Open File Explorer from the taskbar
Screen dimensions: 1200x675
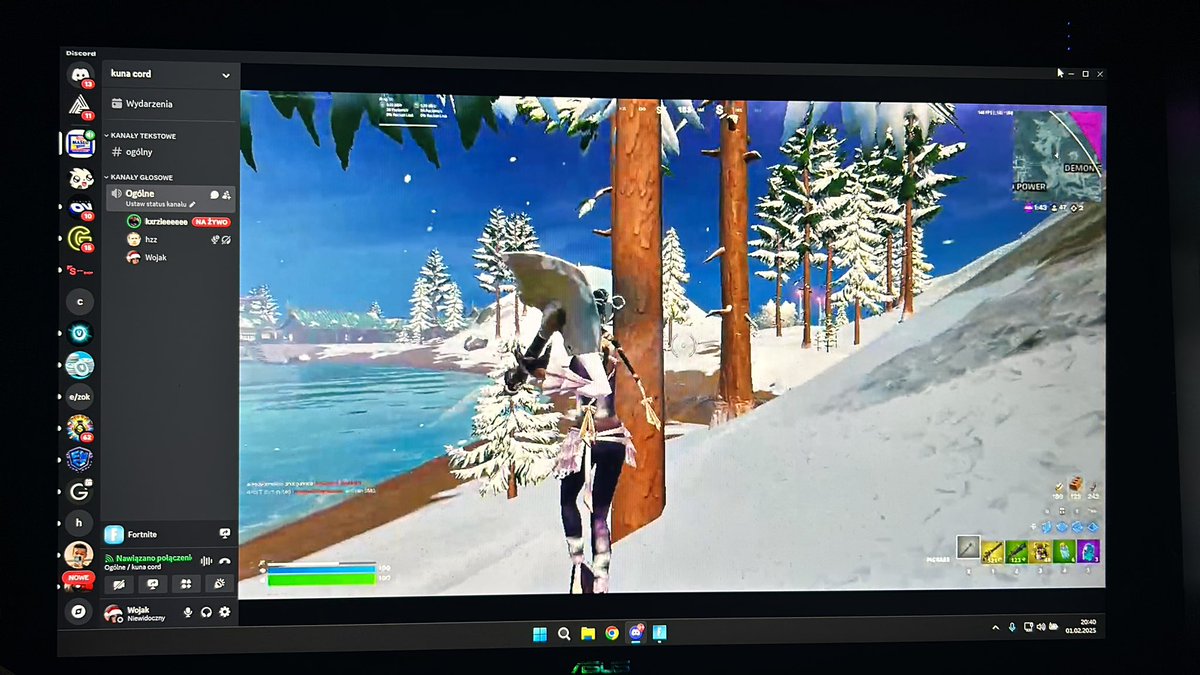pos(588,633)
